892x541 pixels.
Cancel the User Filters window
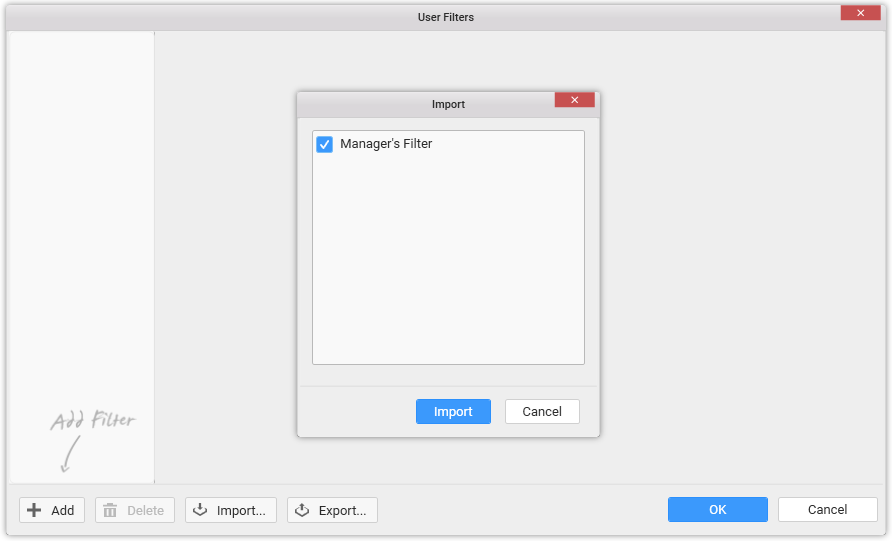coord(827,509)
